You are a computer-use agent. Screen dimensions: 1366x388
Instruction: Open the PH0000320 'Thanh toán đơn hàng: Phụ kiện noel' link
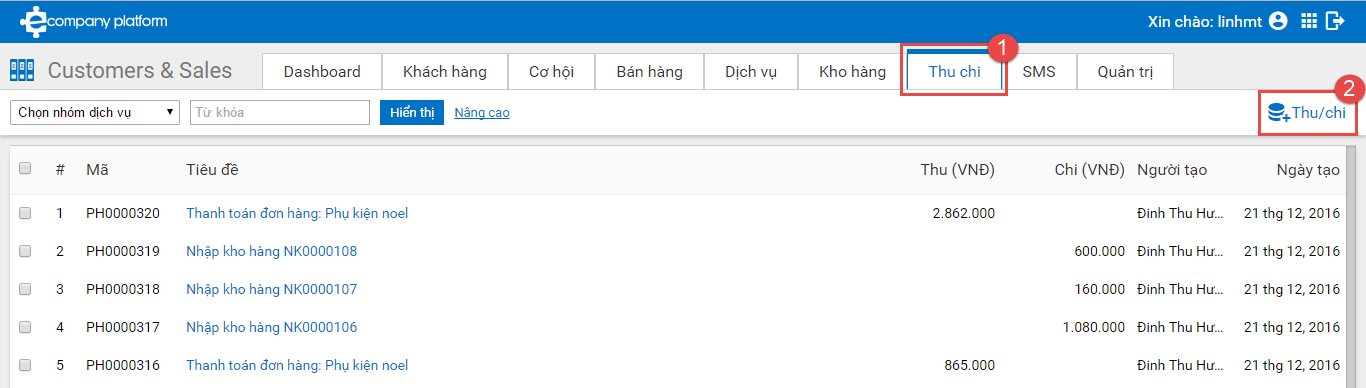pyautogui.click(x=297, y=213)
